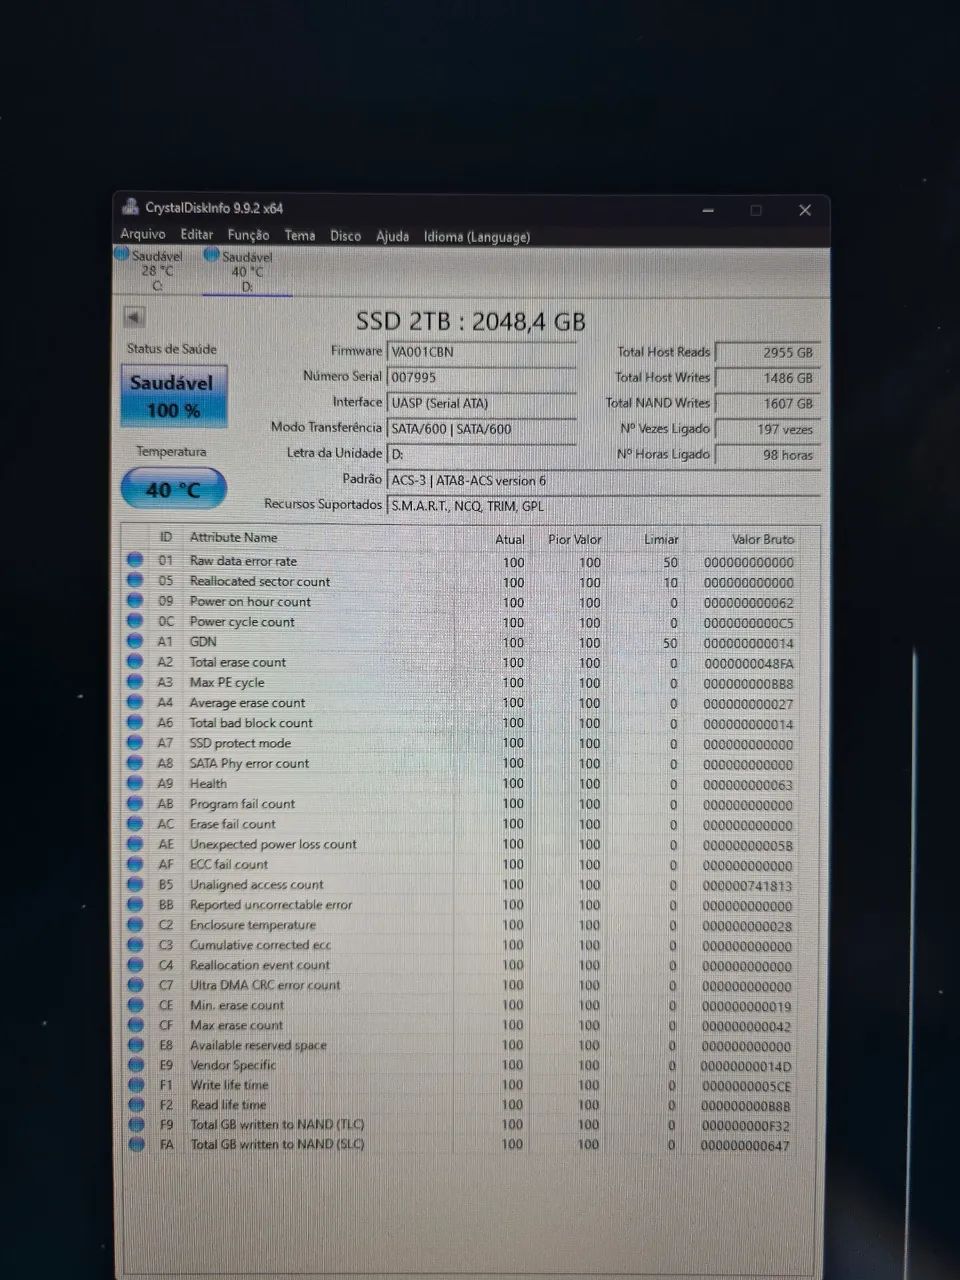Screen dimensions: 960x1280
Task: Click status icon of Ultra DMA CRC error count
Action: [136, 984]
